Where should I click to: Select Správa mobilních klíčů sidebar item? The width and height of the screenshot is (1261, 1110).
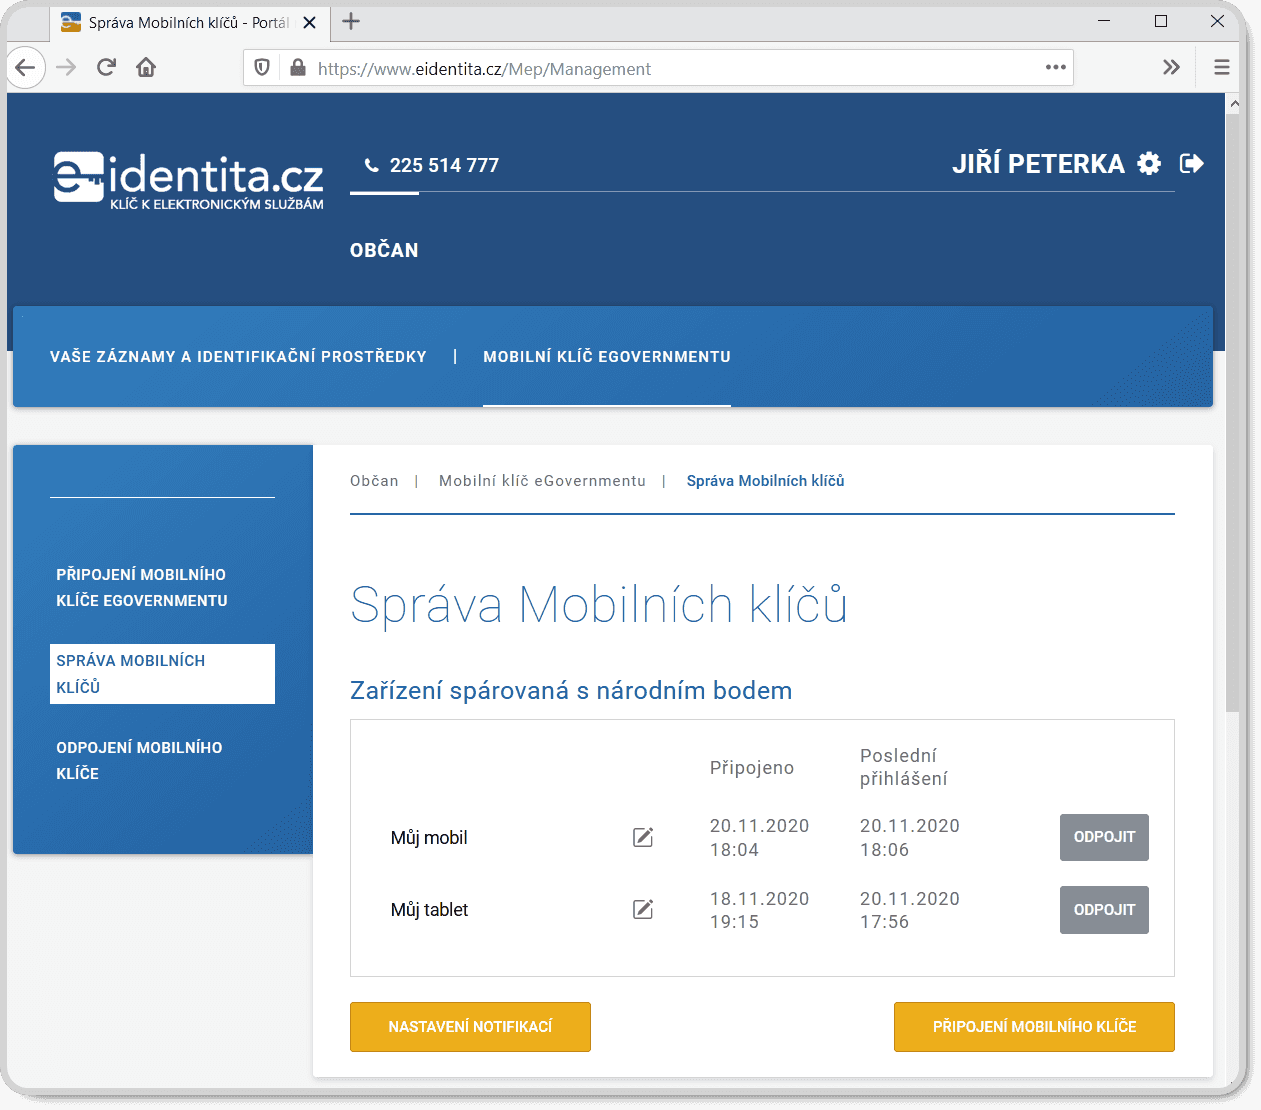coord(162,674)
